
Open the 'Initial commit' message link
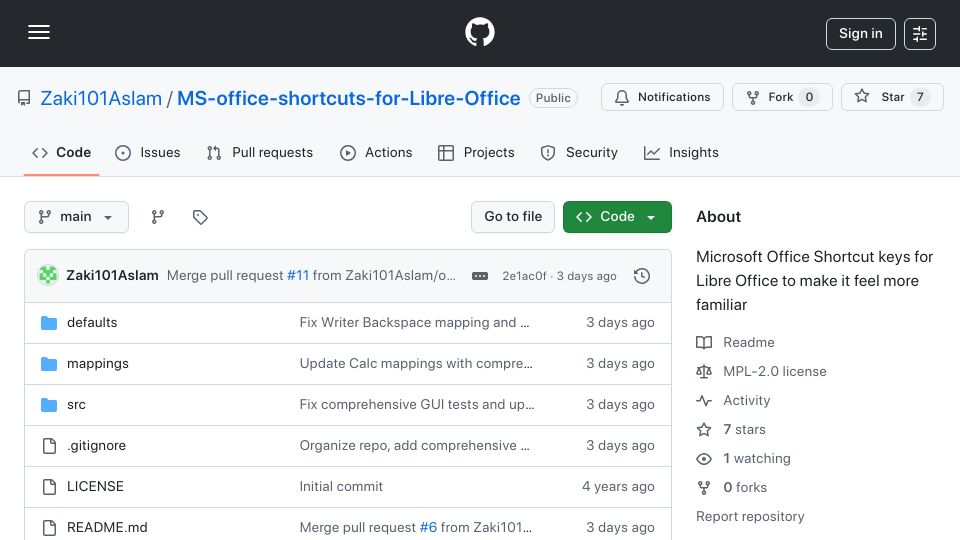tap(341, 487)
